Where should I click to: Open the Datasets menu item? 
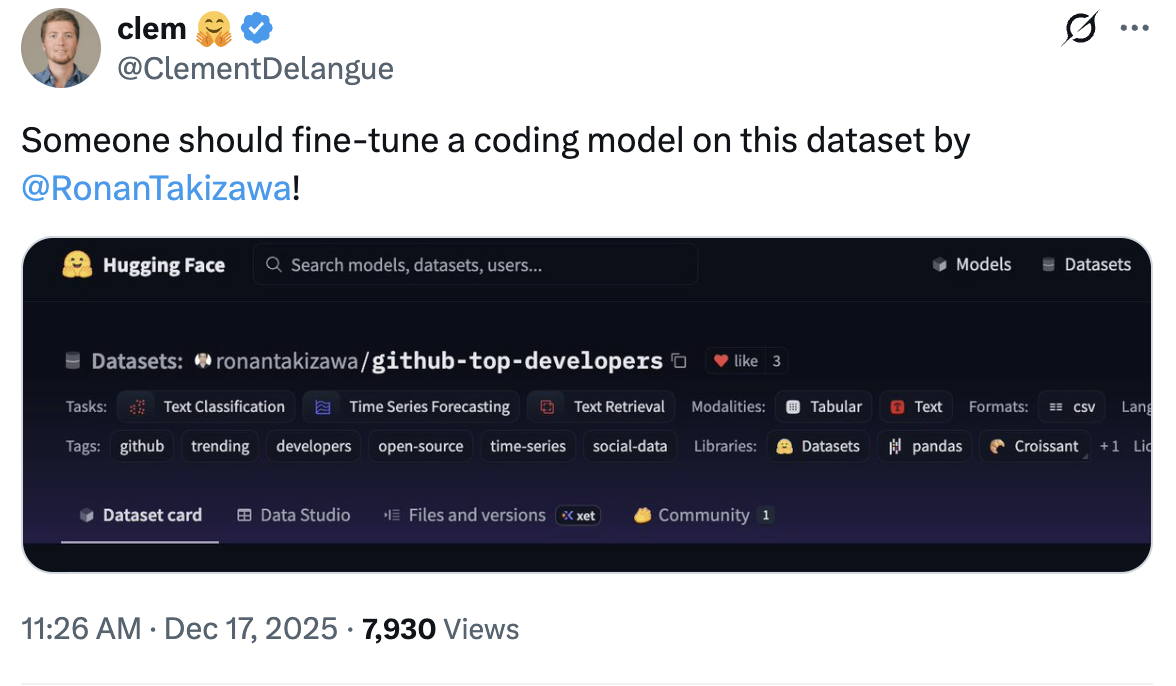[x=1086, y=265]
